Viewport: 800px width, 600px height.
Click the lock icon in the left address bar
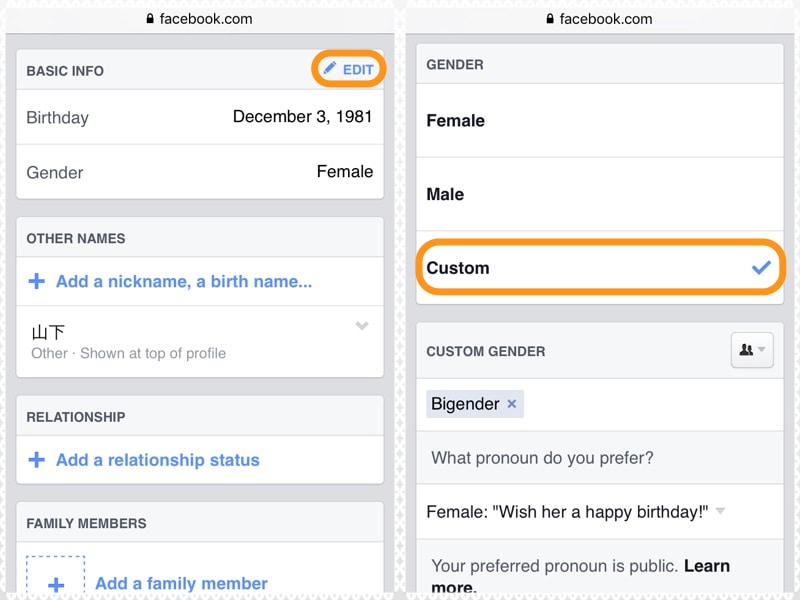point(147,18)
